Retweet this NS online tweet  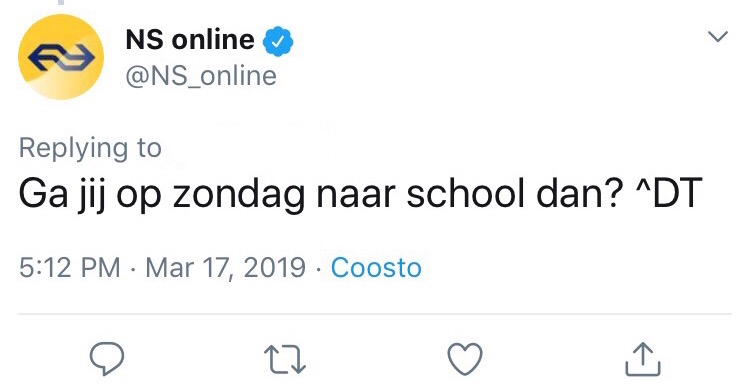point(285,360)
